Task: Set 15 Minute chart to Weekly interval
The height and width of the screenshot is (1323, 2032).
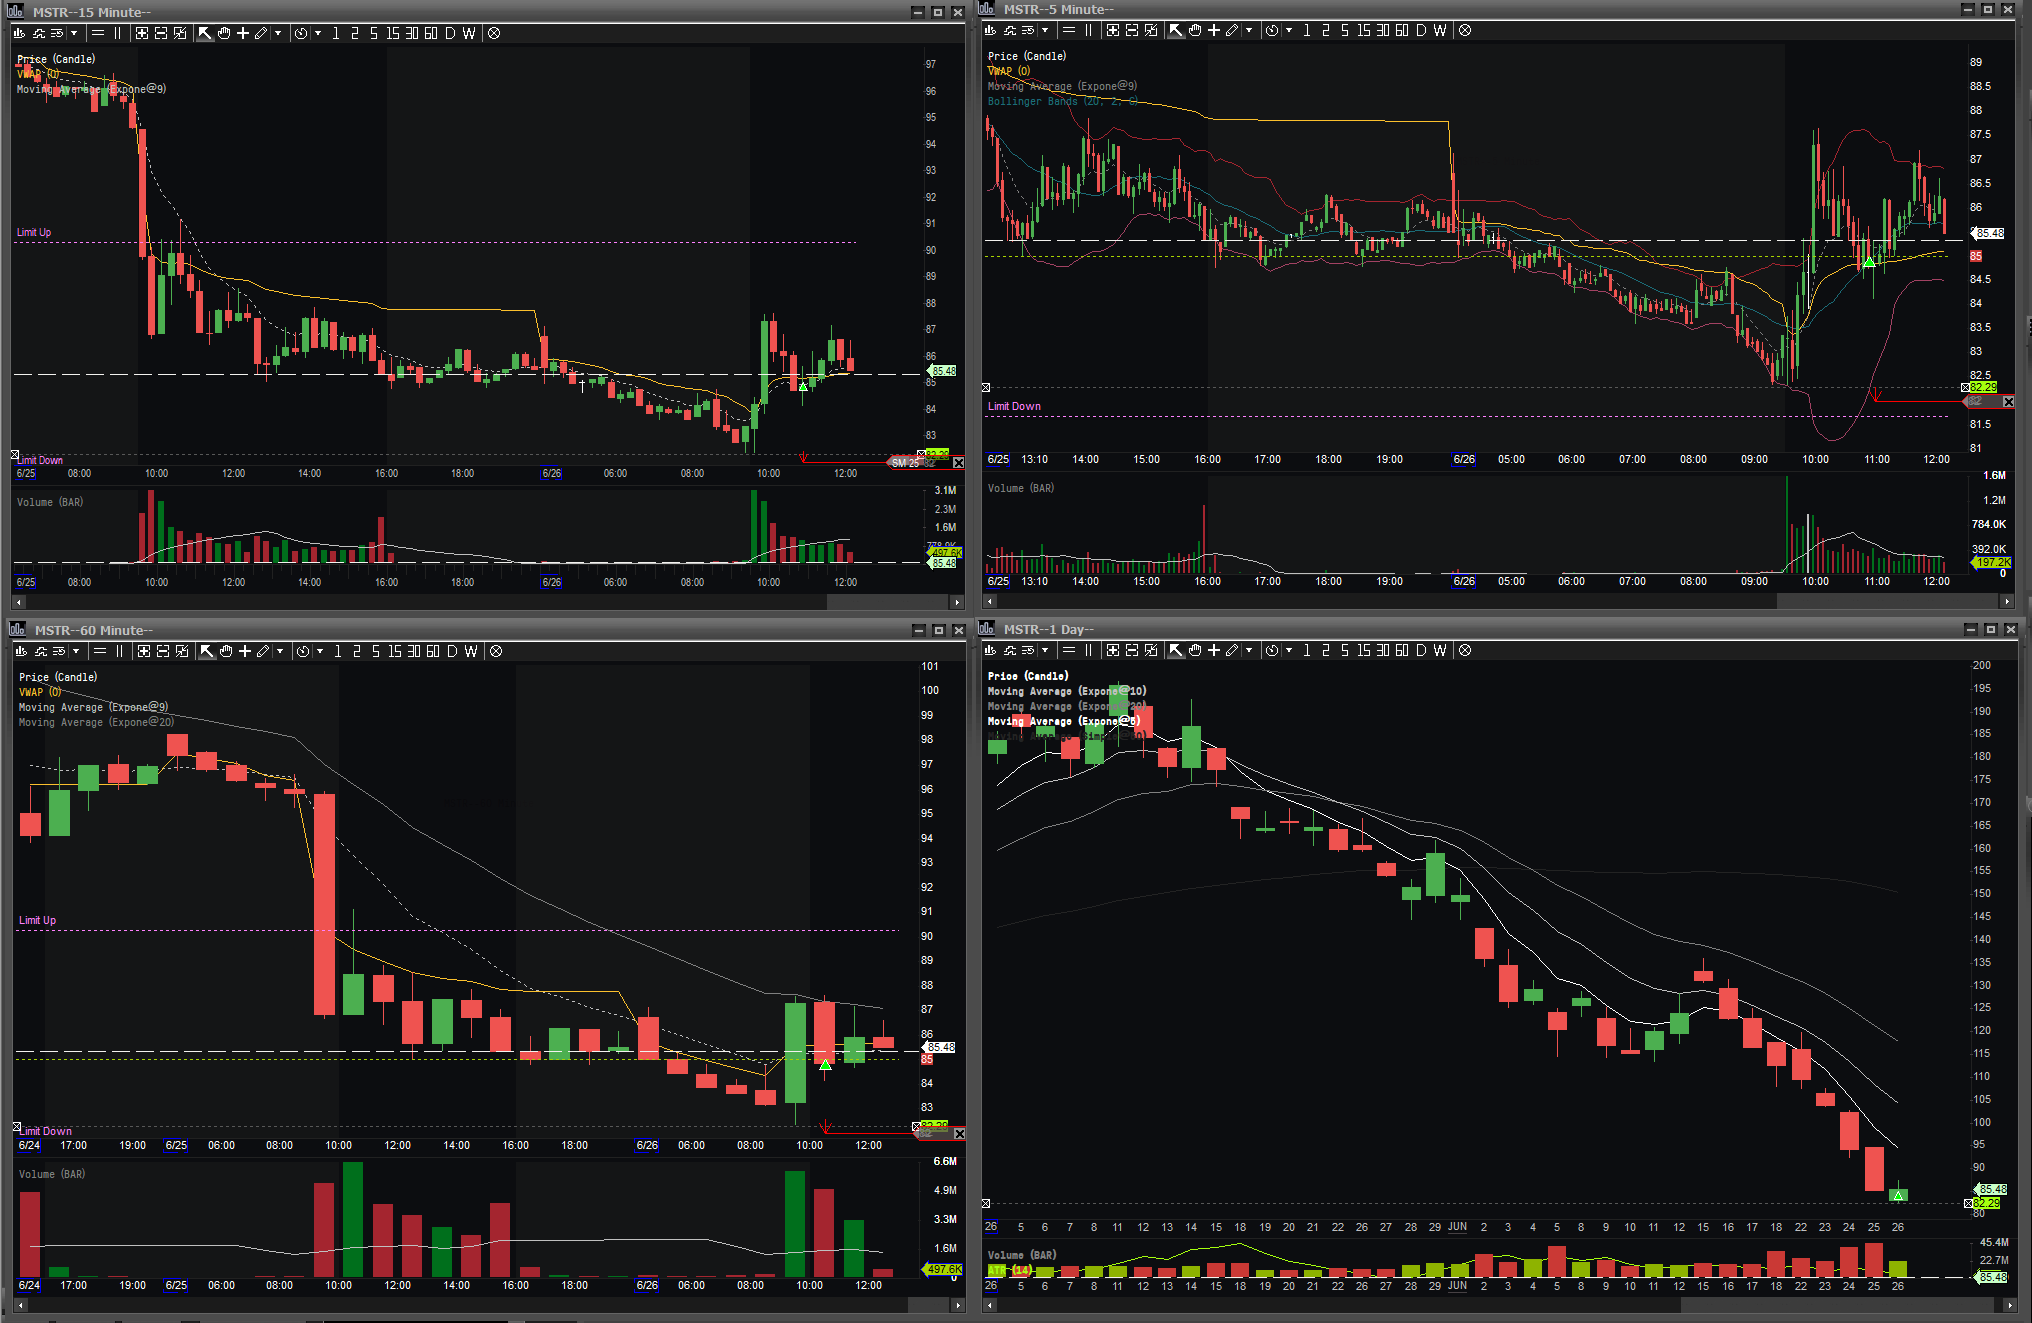Action: pos(469,33)
